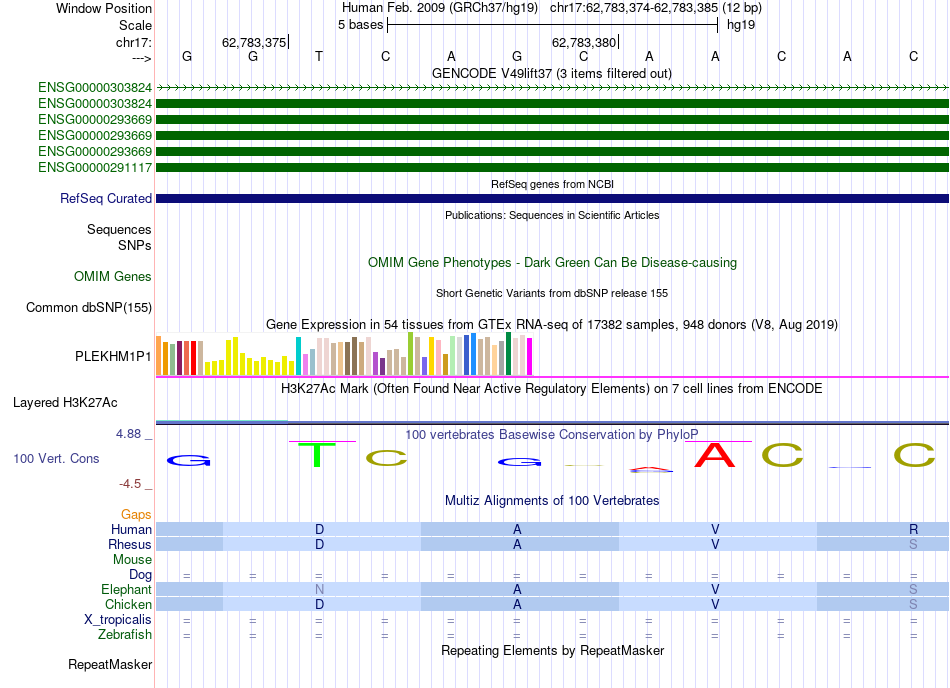Viewport: 950px width, 688px height.
Task: Click the Common dbSNP(155) label
Action: pos(88,308)
